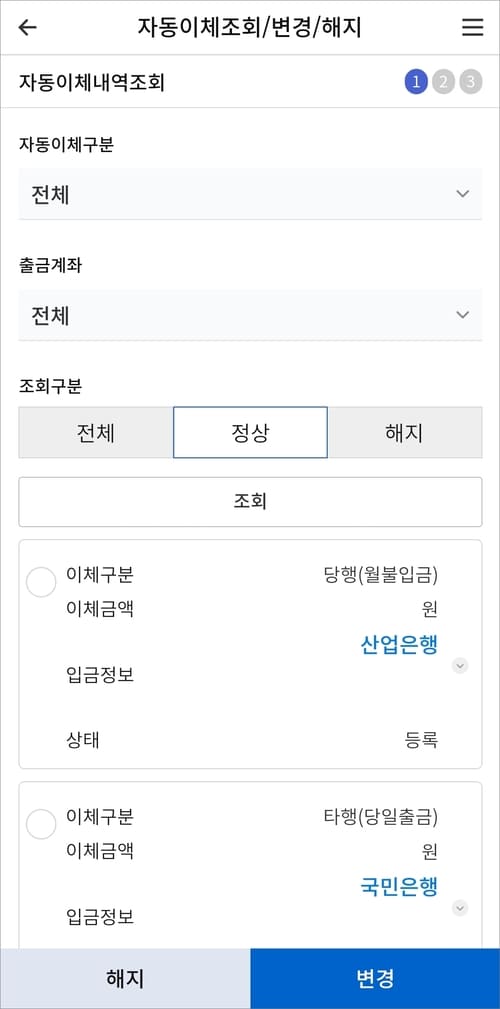
Task: Select the 정상 filter tab
Action: coord(250,432)
